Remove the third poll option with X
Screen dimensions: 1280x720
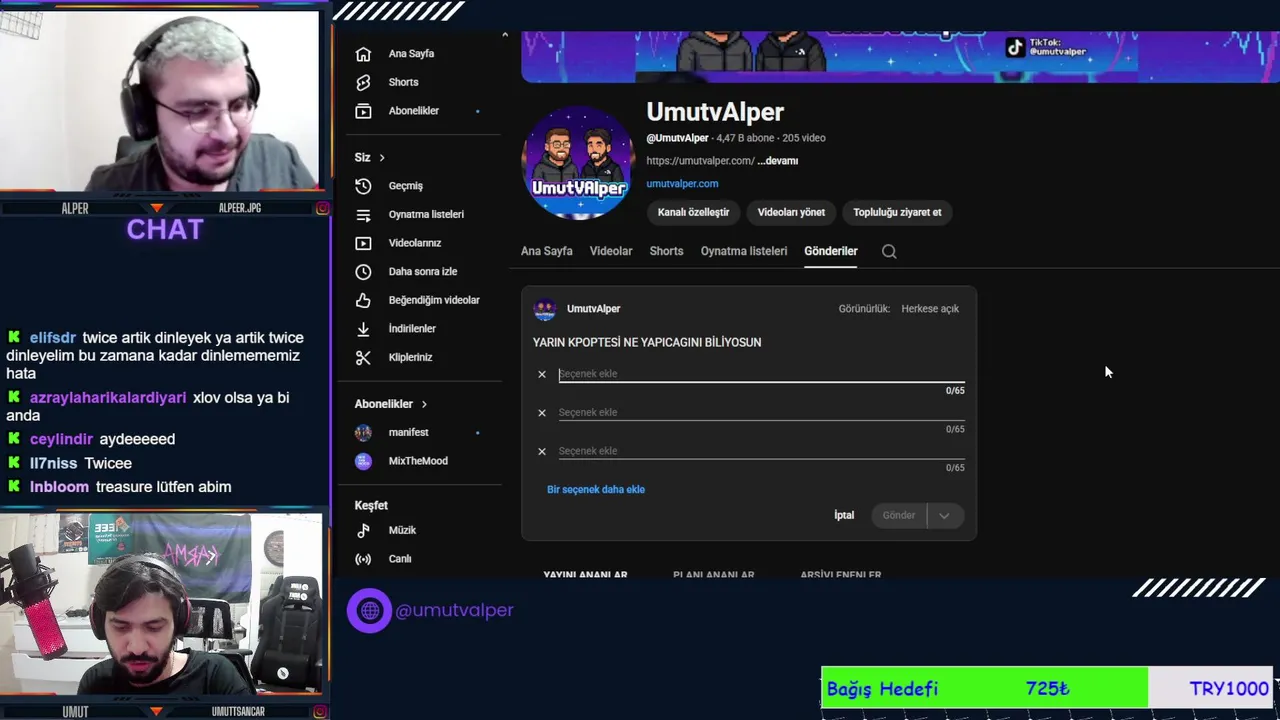pyautogui.click(x=542, y=451)
